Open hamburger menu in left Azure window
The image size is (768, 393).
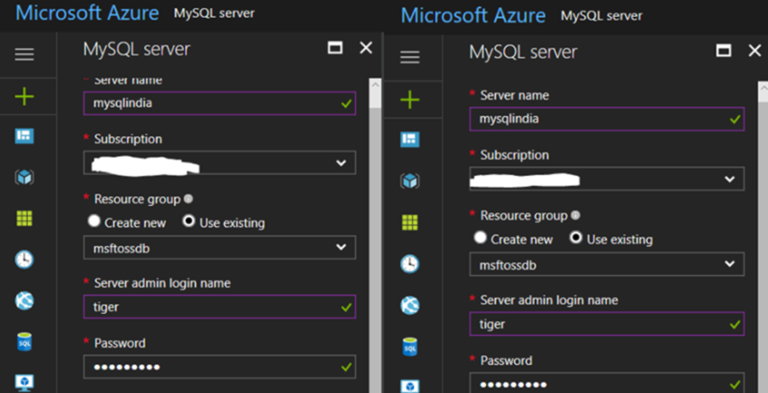coord(24,54)
